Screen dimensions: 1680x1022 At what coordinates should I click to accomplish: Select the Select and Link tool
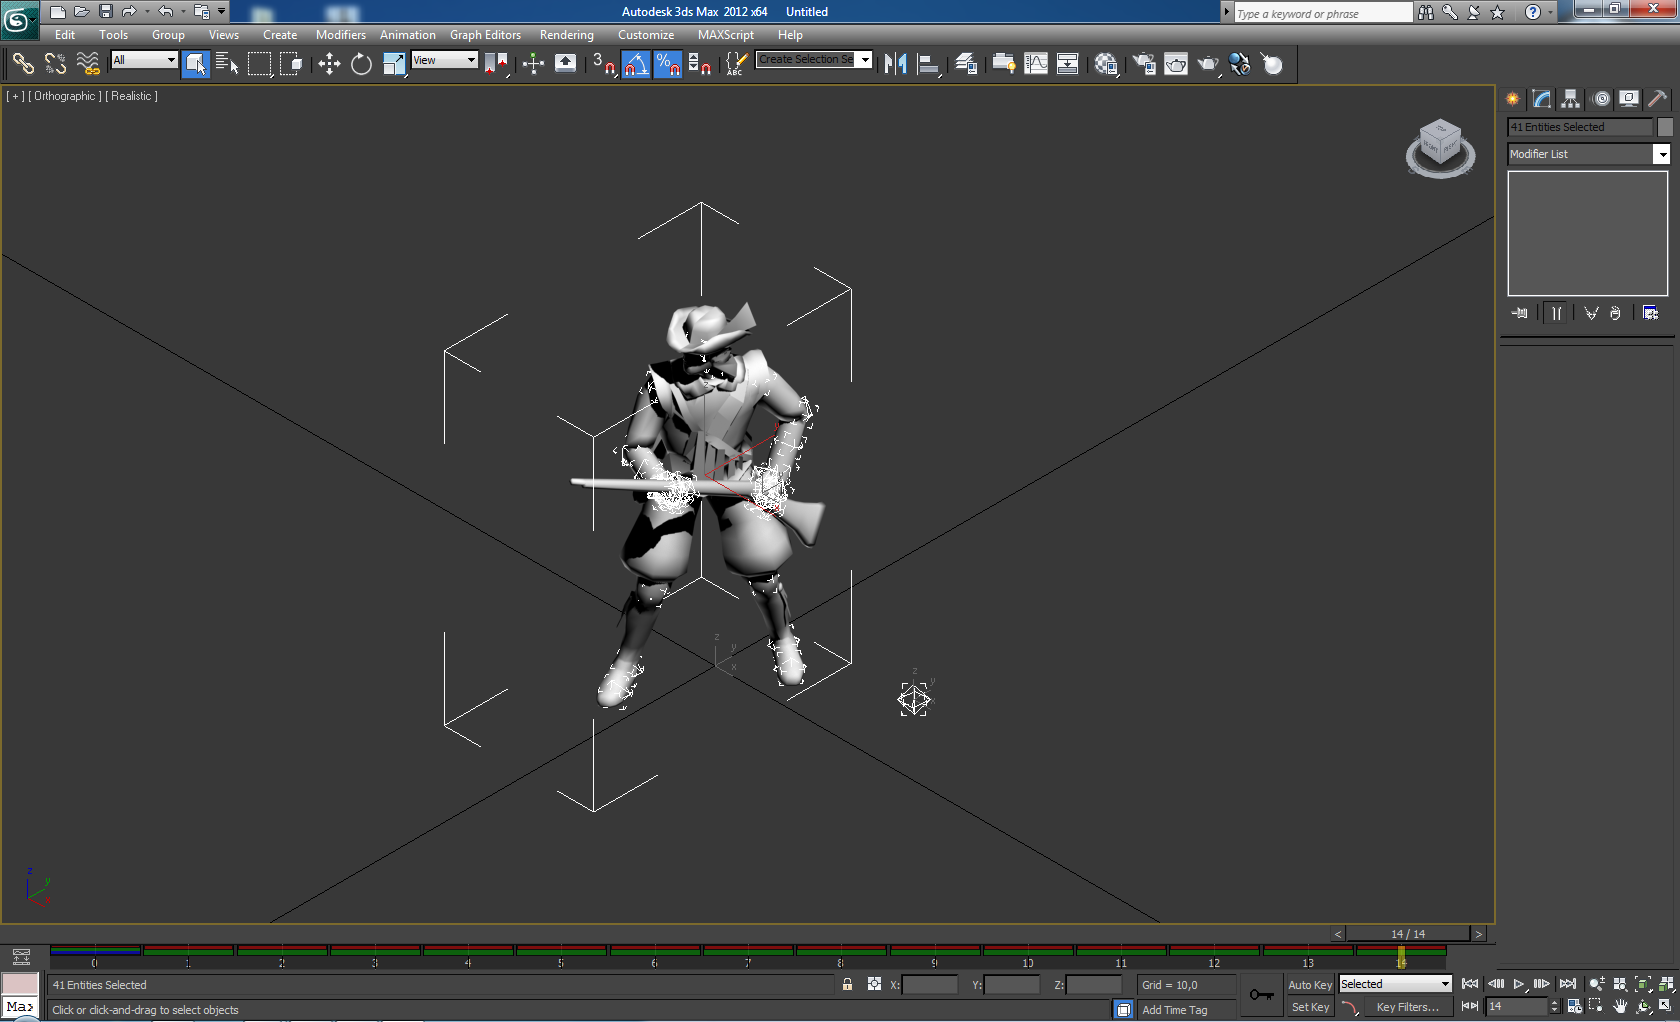[22, 64]
